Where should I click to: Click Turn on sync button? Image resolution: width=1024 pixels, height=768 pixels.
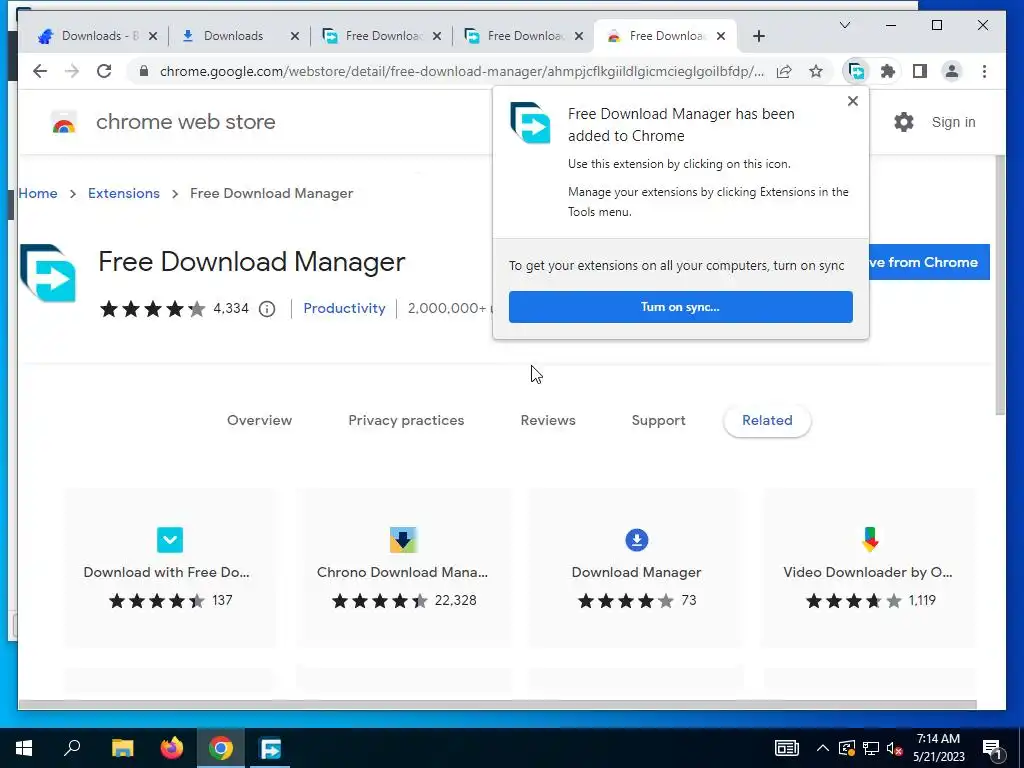(x=680, y=307)
